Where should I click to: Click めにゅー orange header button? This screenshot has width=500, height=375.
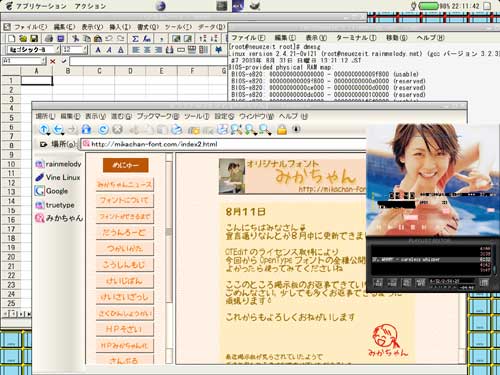[x=125, y=165]
